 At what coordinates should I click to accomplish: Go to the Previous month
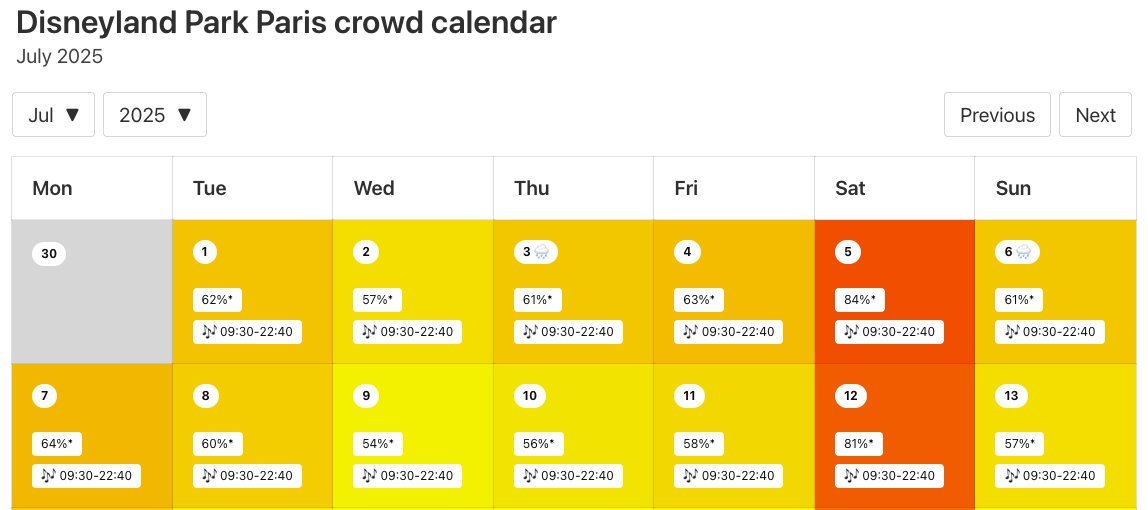(x=997, y=115)
